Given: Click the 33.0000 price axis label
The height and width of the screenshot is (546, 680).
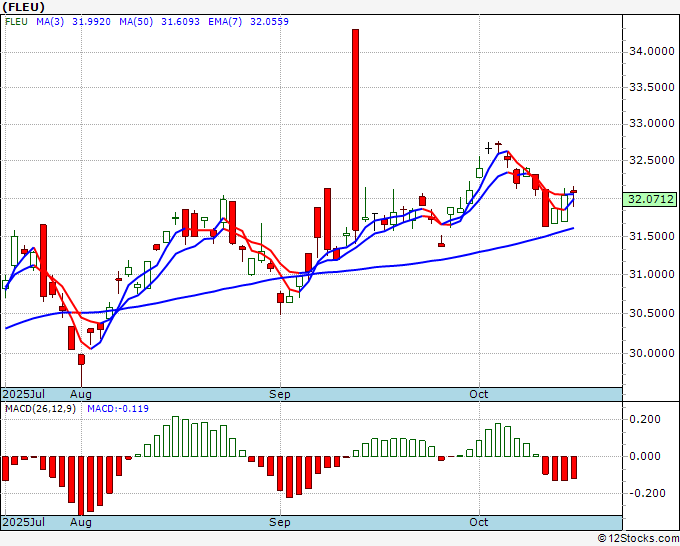Looking at the screenshot, I should [652, 124].
